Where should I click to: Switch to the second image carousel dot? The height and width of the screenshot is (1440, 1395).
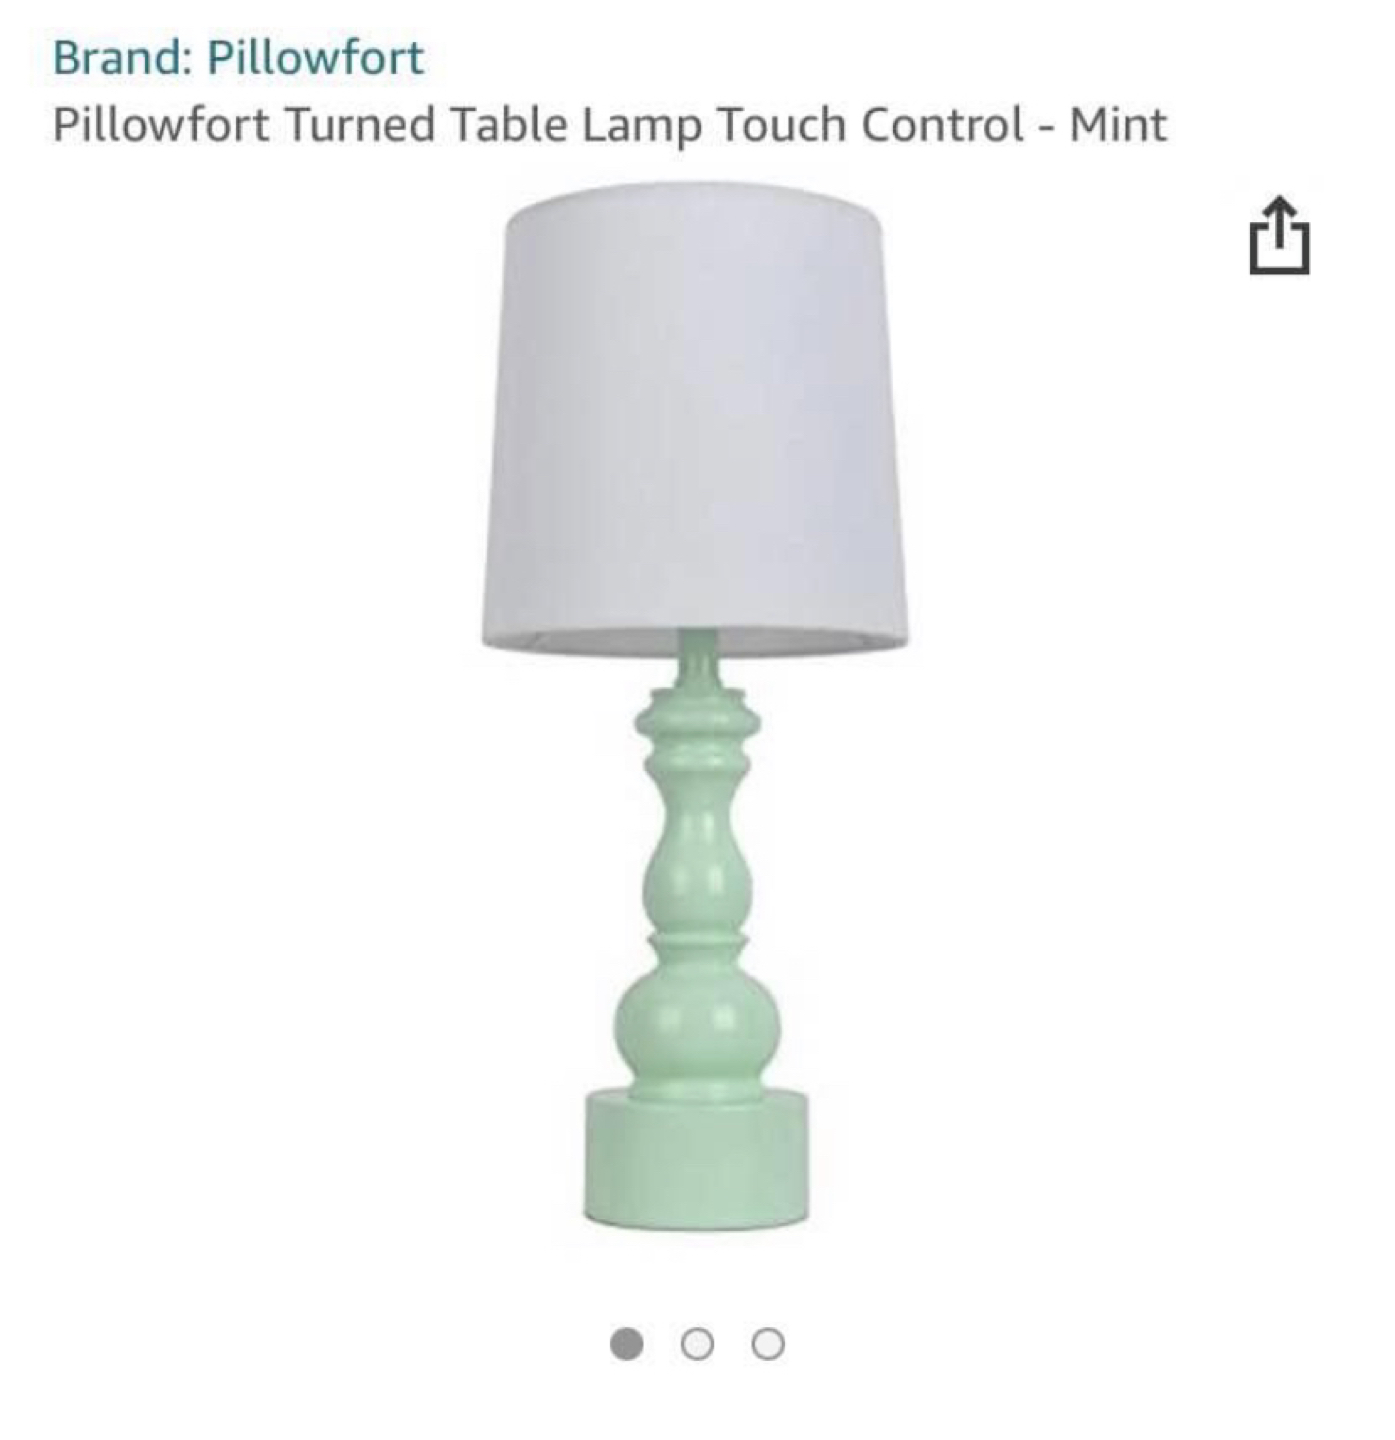click(x=697, y=1344)
